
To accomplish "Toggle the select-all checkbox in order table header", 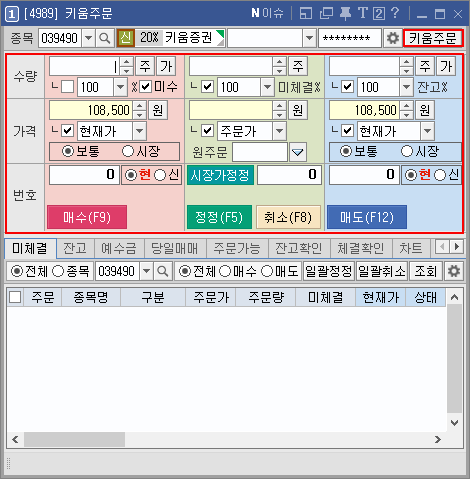I will (x=15, y=297).
